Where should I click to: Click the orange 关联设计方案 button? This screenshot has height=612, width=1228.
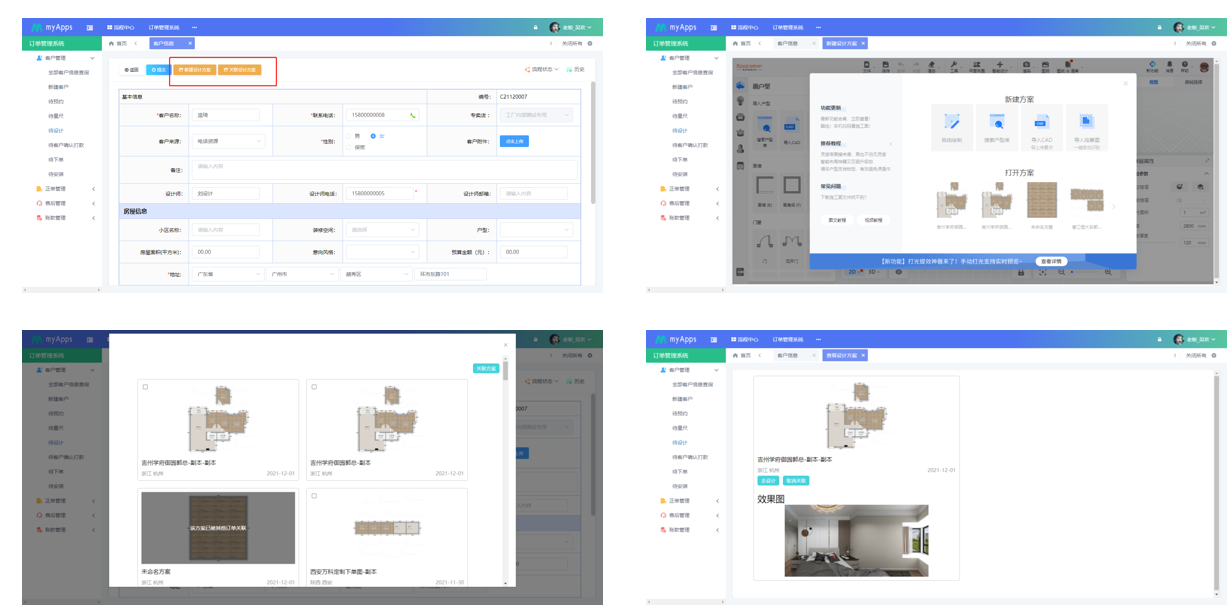pyautogui.click(x=239, y=70)
